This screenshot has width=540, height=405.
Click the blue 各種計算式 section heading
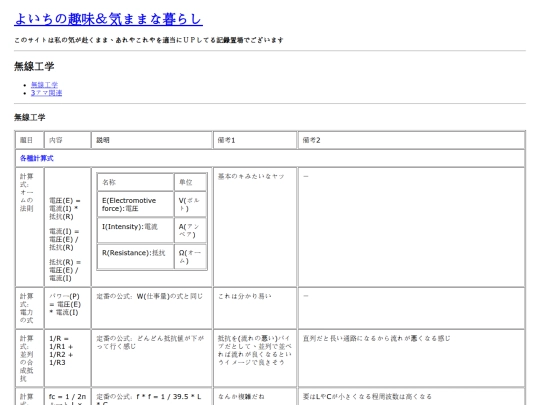tap(37, 158)
